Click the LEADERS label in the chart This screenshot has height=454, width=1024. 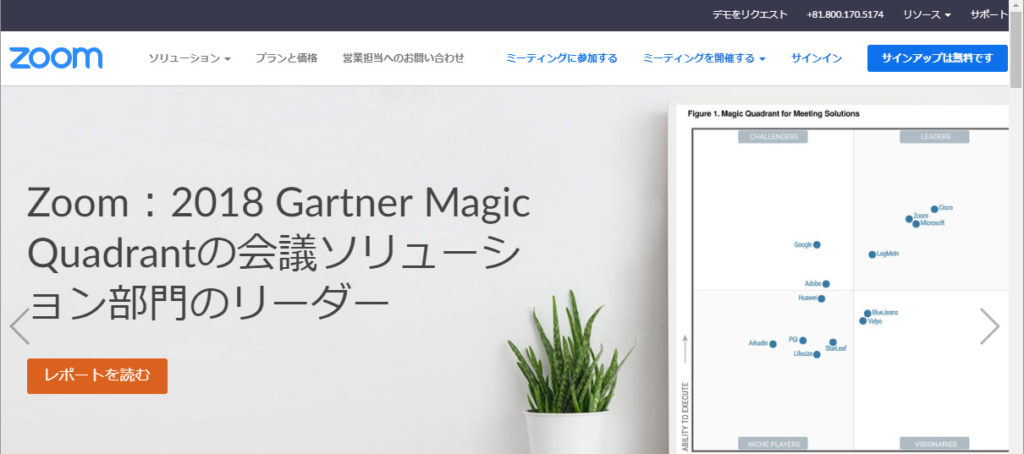point(935,136)
